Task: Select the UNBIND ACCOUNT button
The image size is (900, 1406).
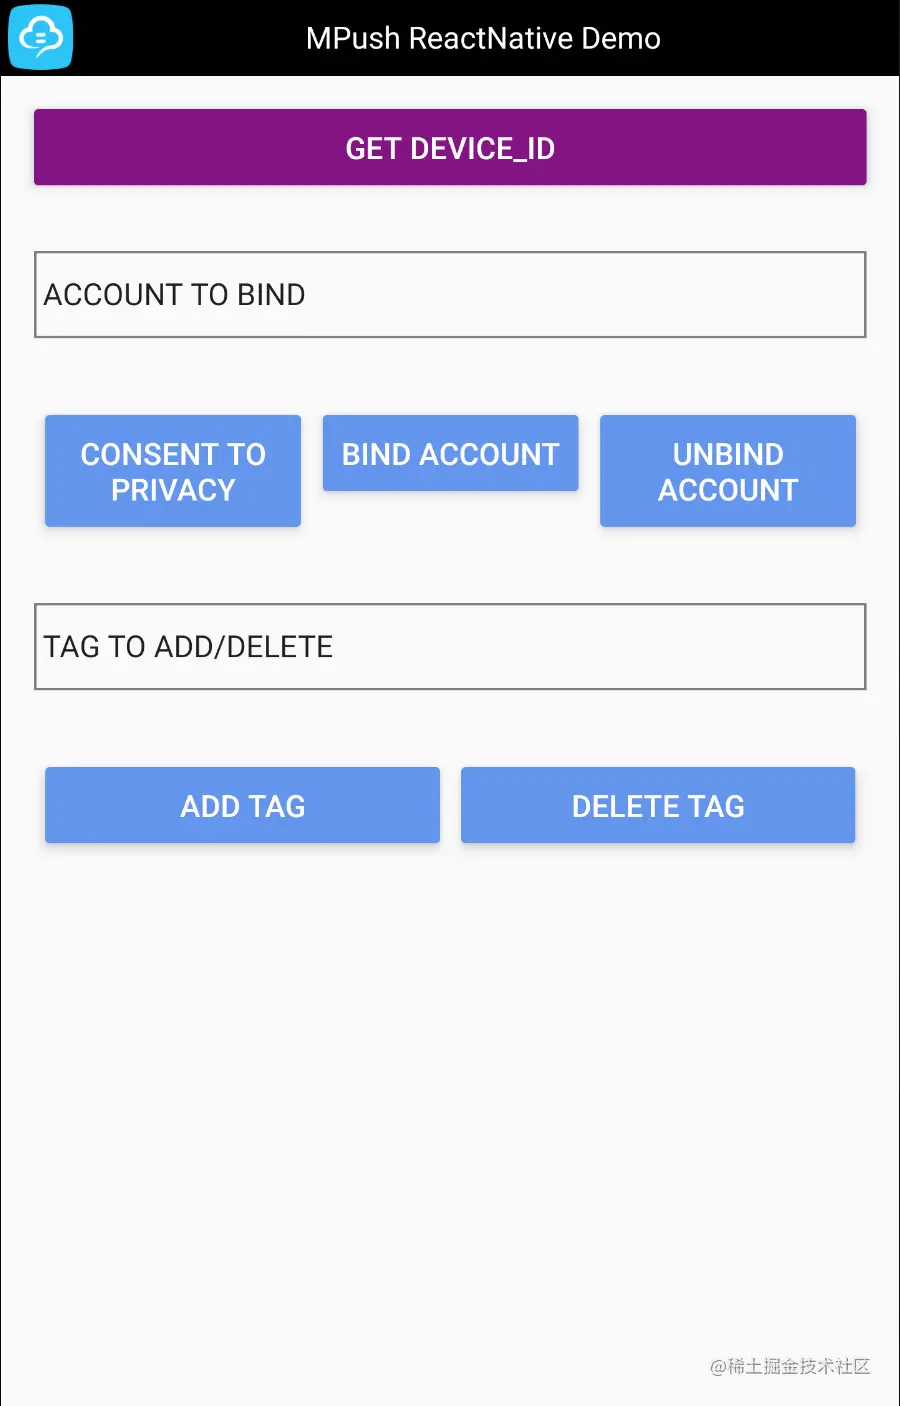Action: pos(728,471)
